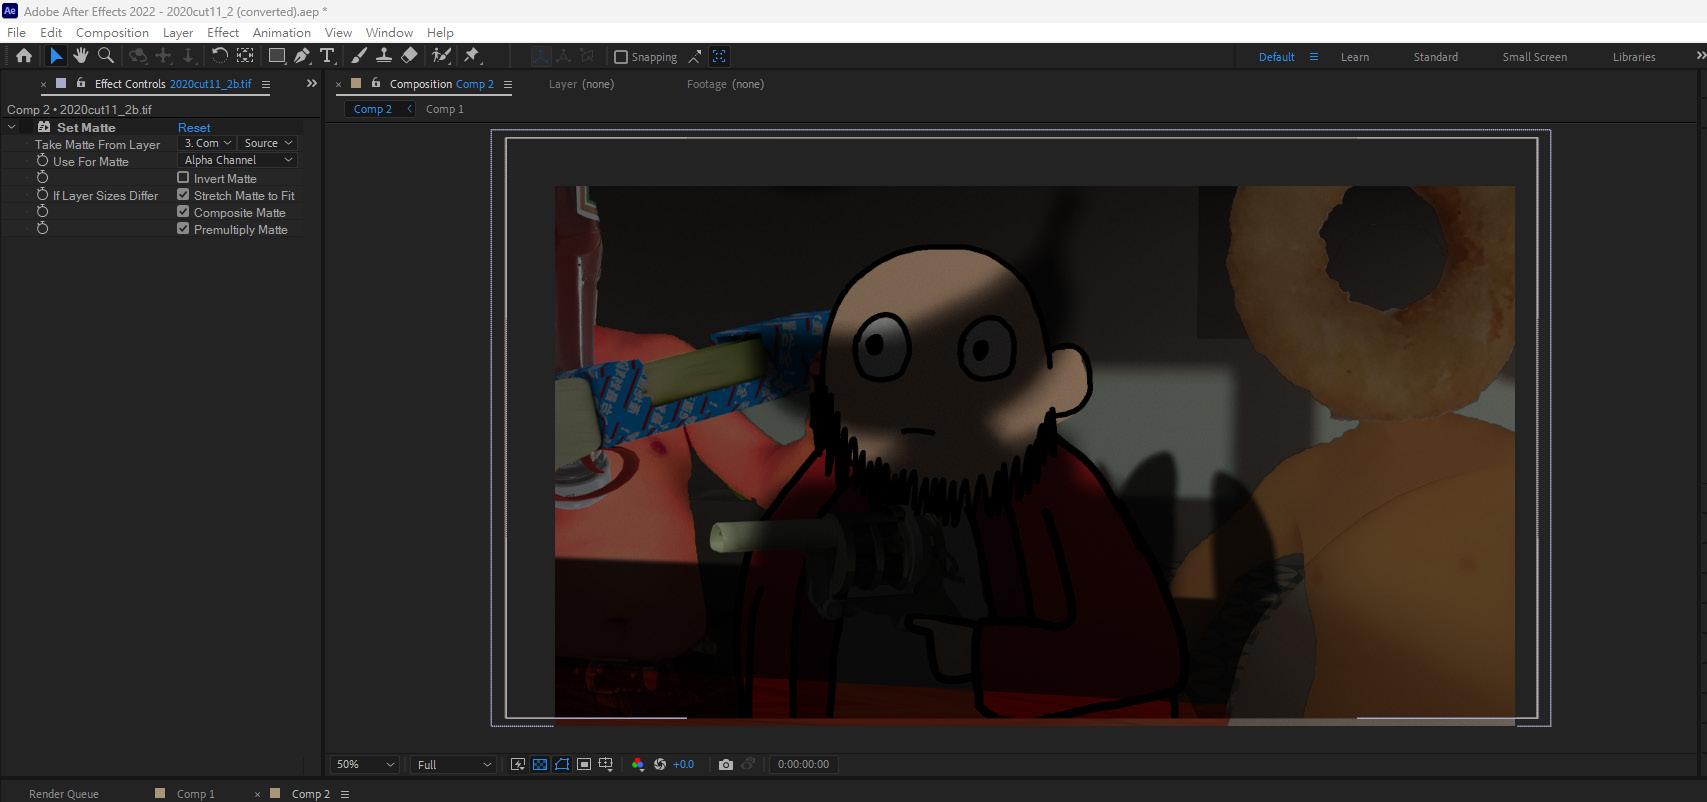Image resolution: width=1707 pixels, height=802 pixels.
Task: Go to the Home screen icon
Action: pyautogui.click(x=24, y=56)
